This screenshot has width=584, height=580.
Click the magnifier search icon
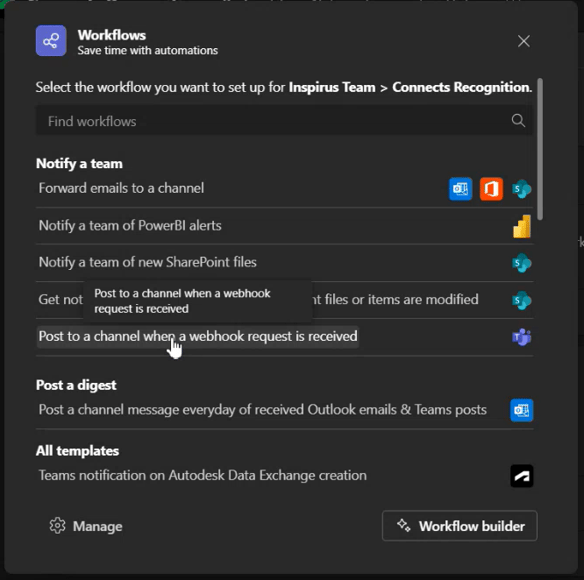coord(518,121)
